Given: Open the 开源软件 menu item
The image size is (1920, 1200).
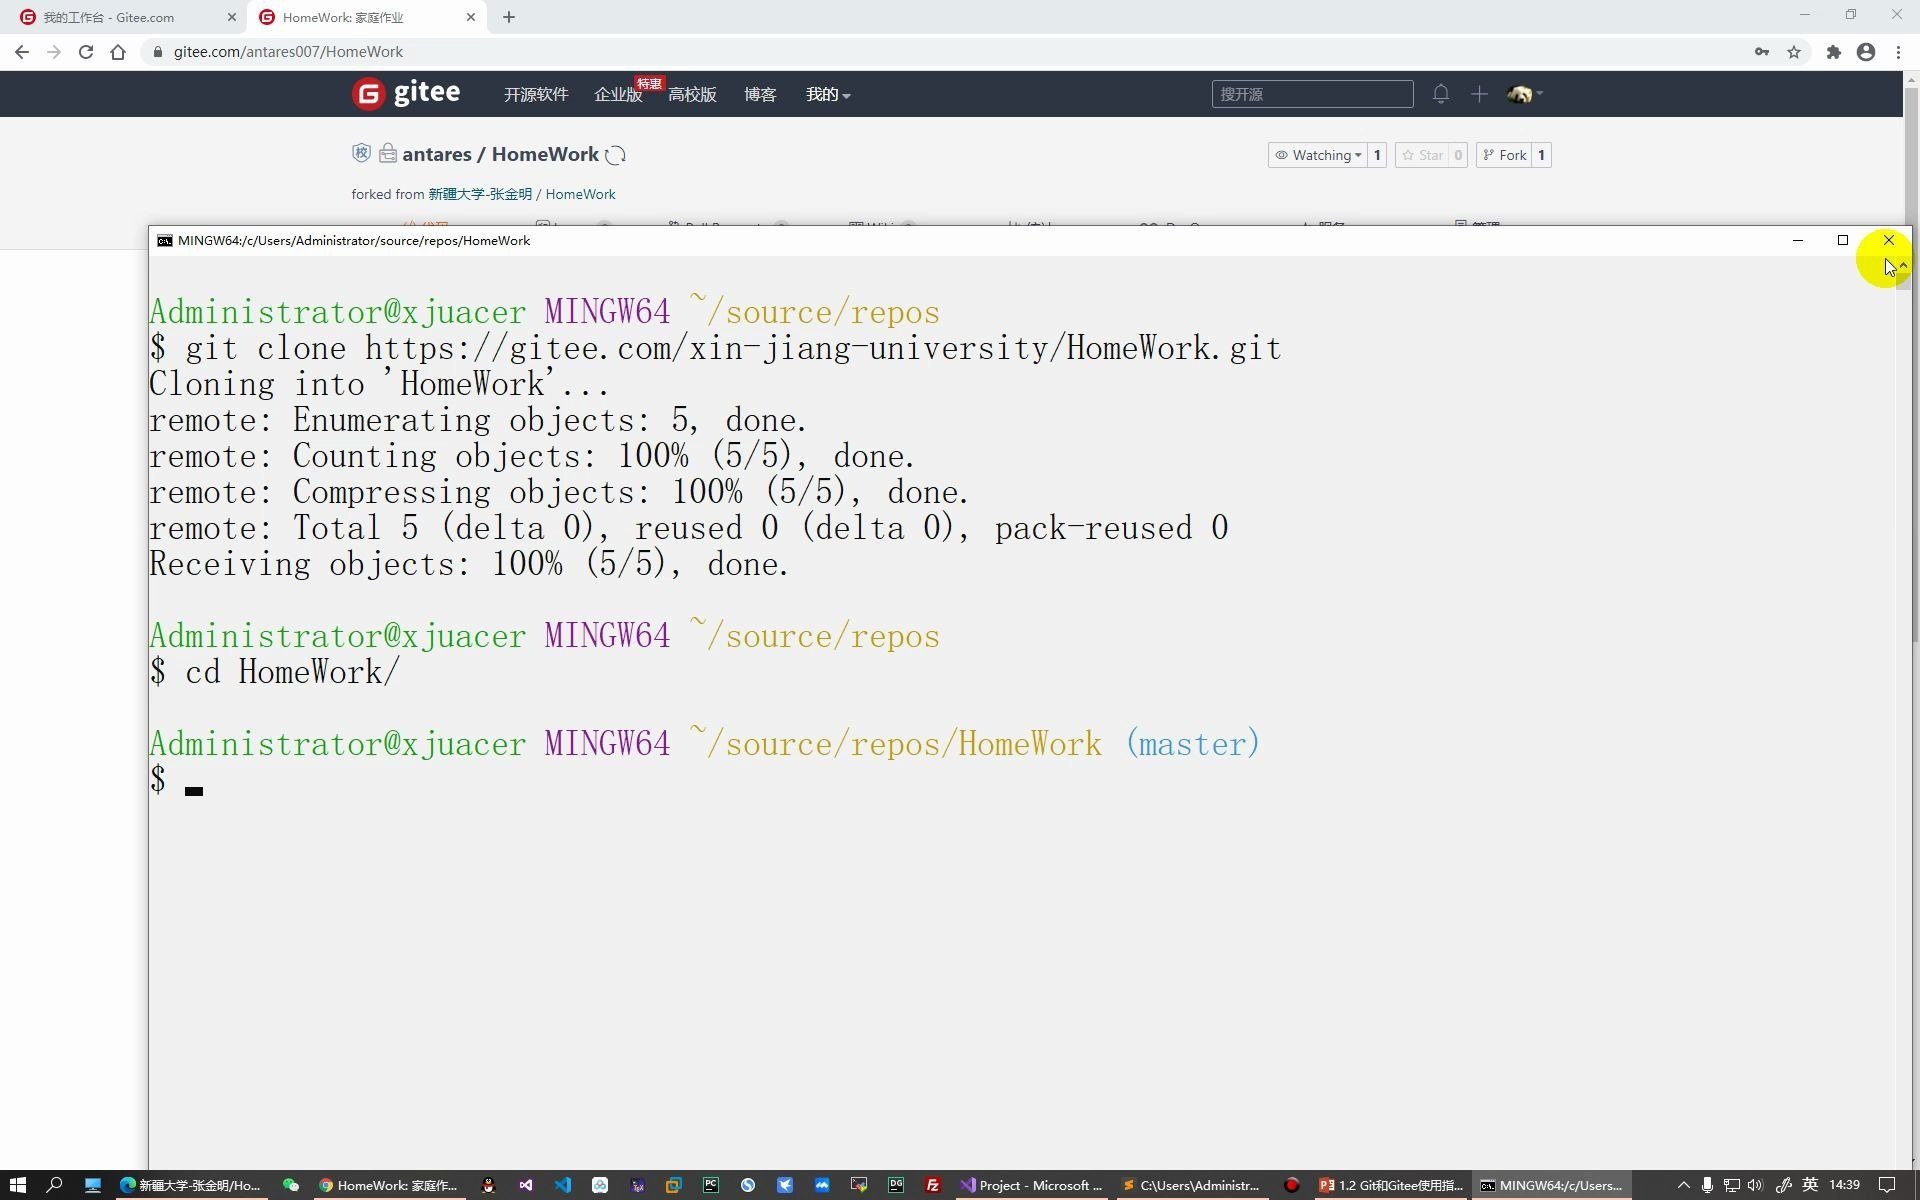Looking at the screenshot, I should [x=536, y=94].
